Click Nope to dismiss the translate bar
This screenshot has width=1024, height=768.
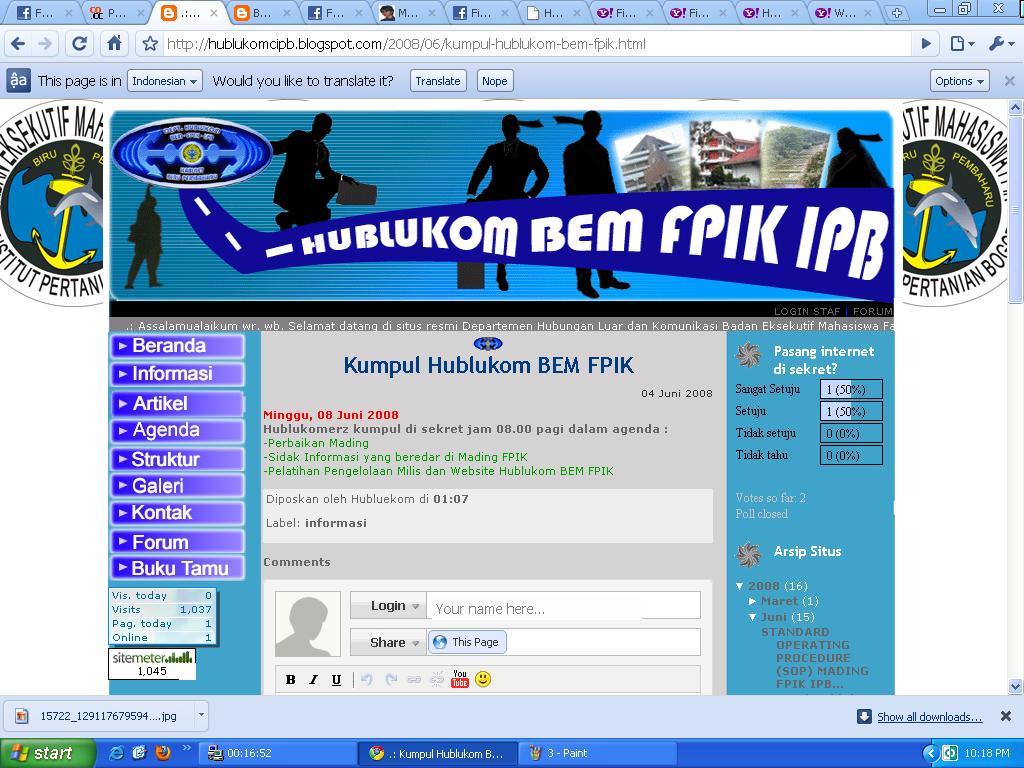click(494, 81)
